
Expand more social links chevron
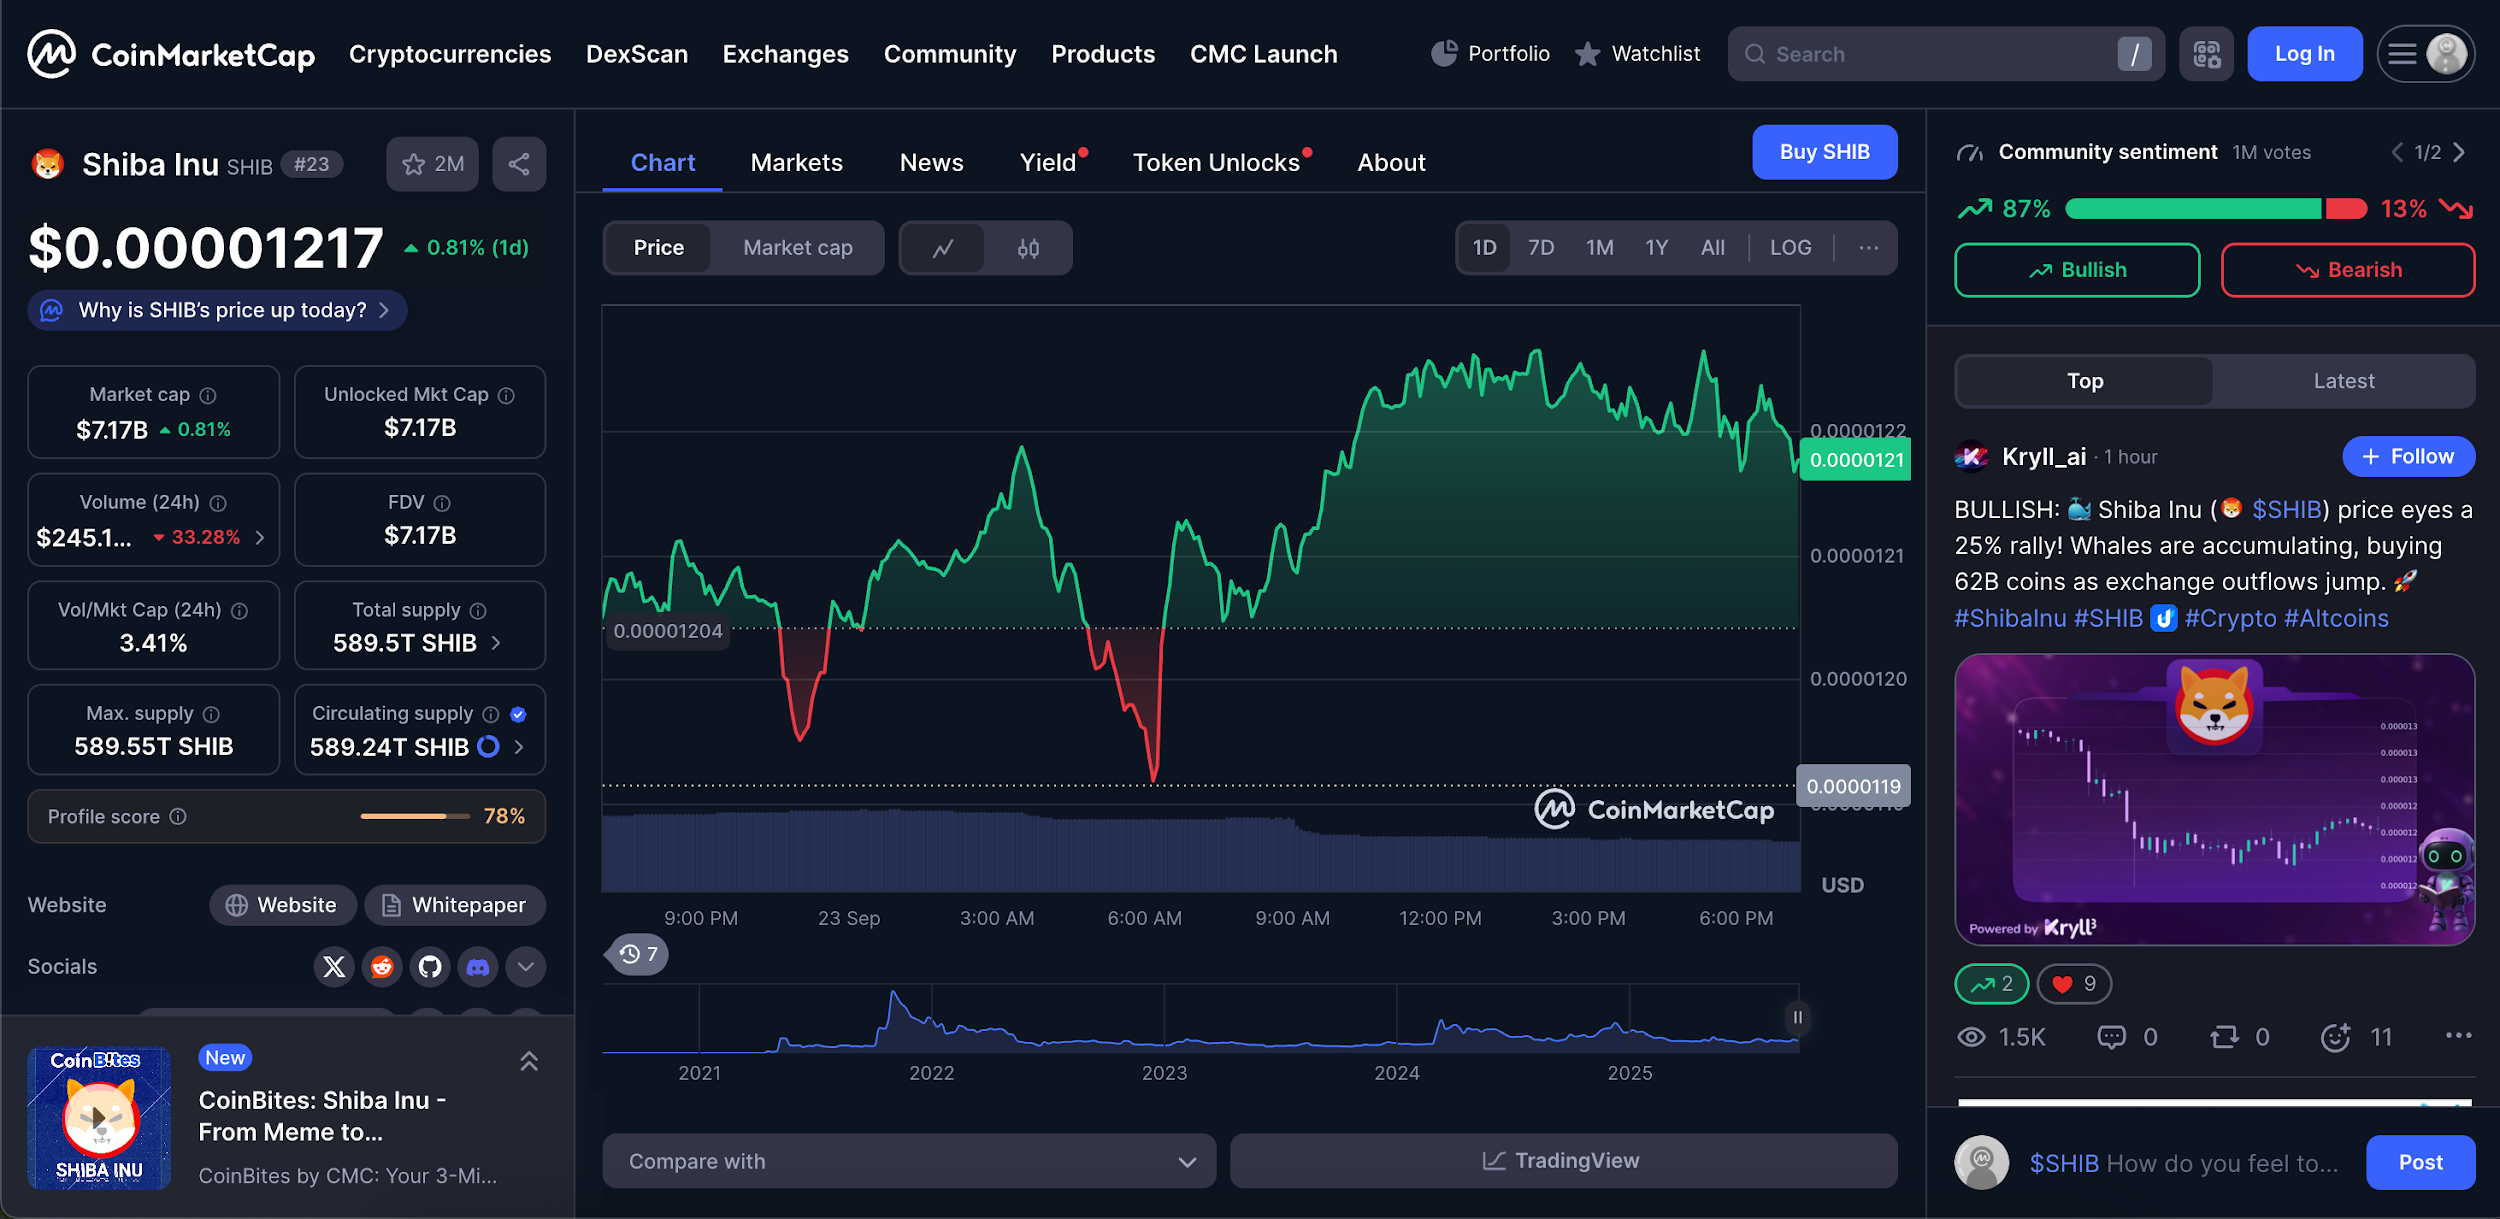pyautogui.click(x=526, y=967)
